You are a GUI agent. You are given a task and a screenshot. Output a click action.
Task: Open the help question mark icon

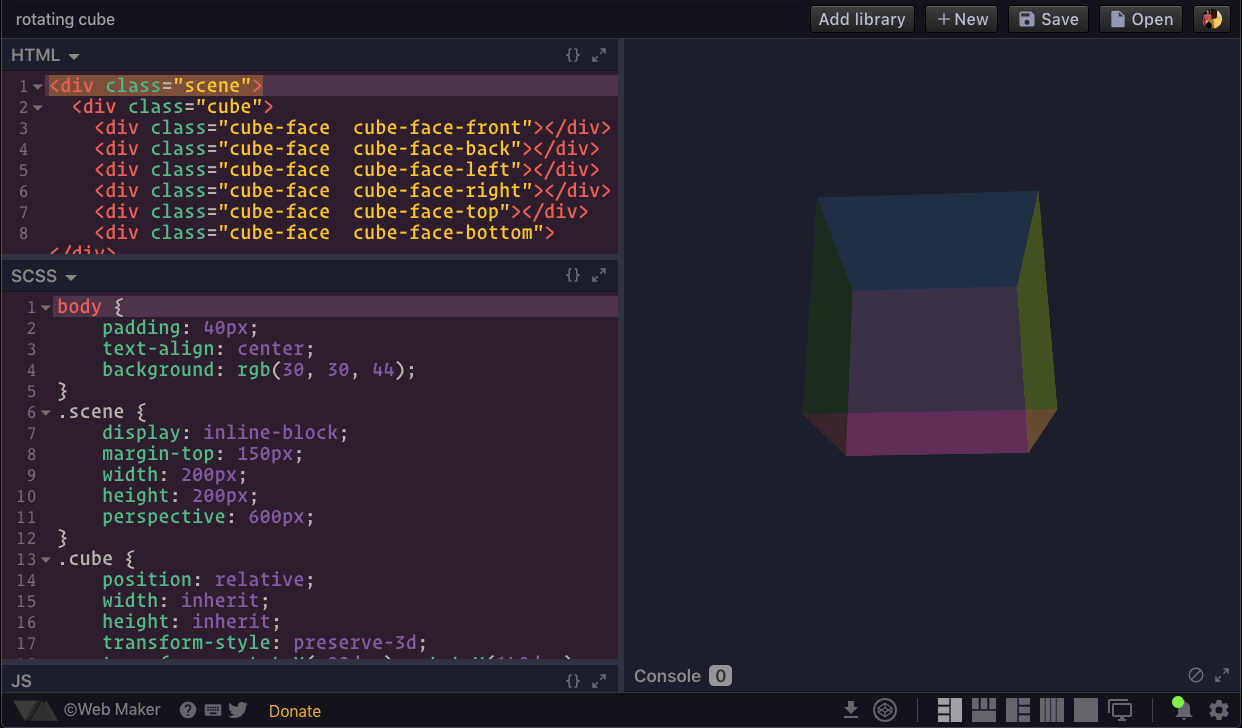pyautogui.click(x=188, y=709)
